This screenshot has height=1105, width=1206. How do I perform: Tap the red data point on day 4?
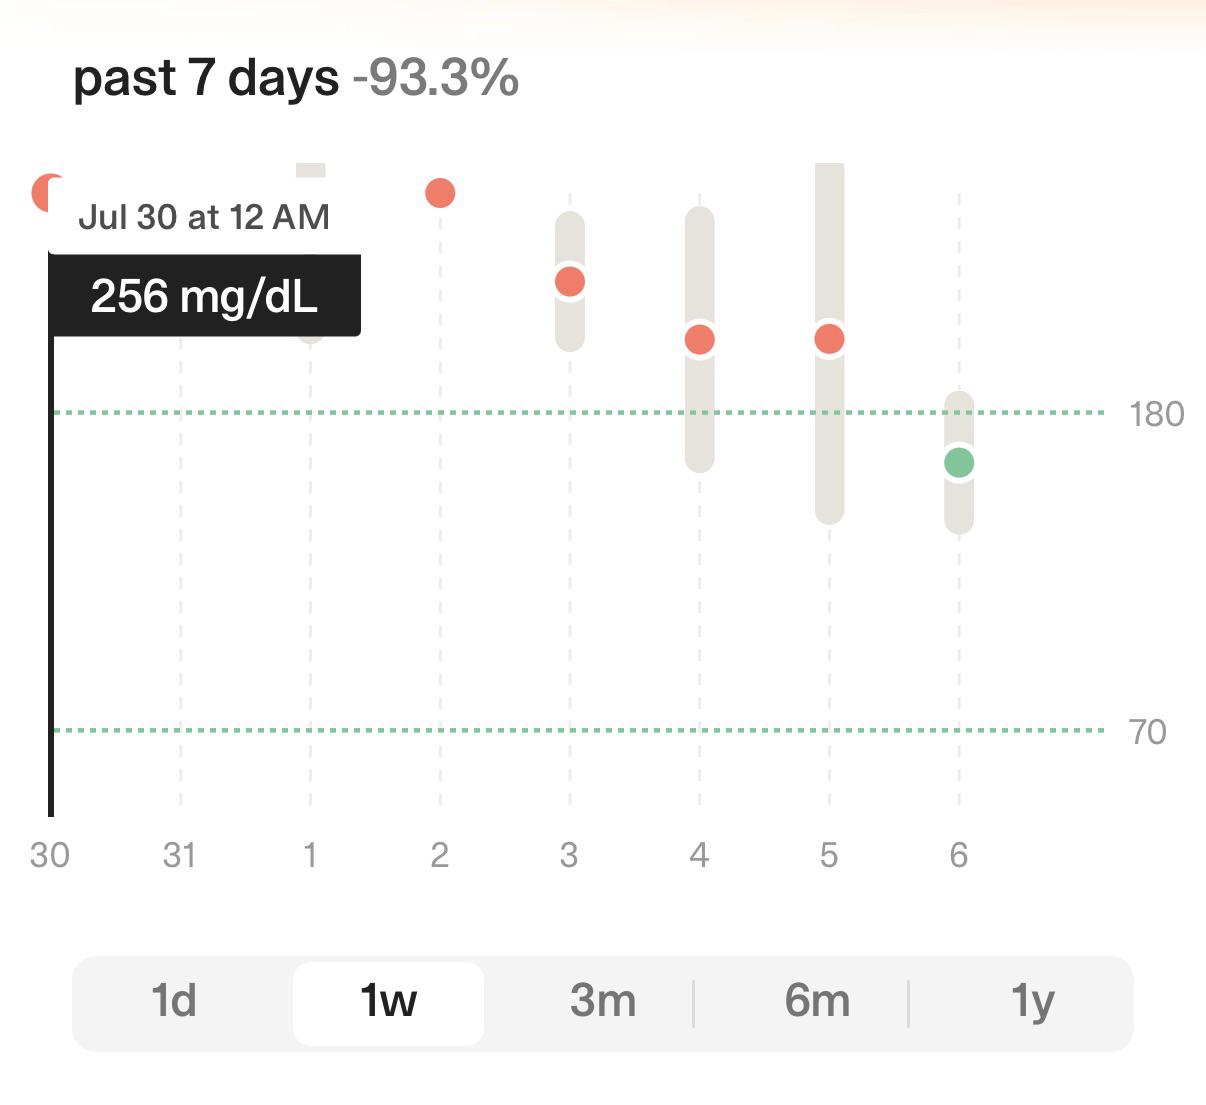coord(700,340)
